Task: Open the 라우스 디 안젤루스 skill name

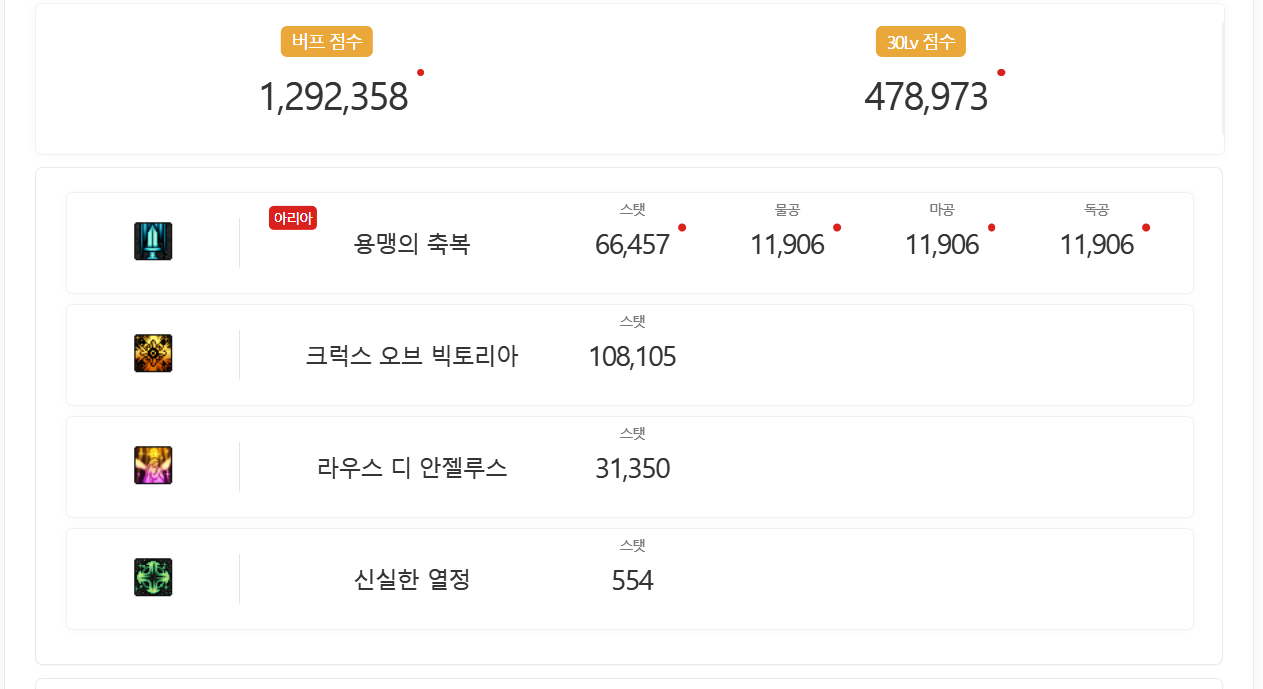Action: pos(412,468)
